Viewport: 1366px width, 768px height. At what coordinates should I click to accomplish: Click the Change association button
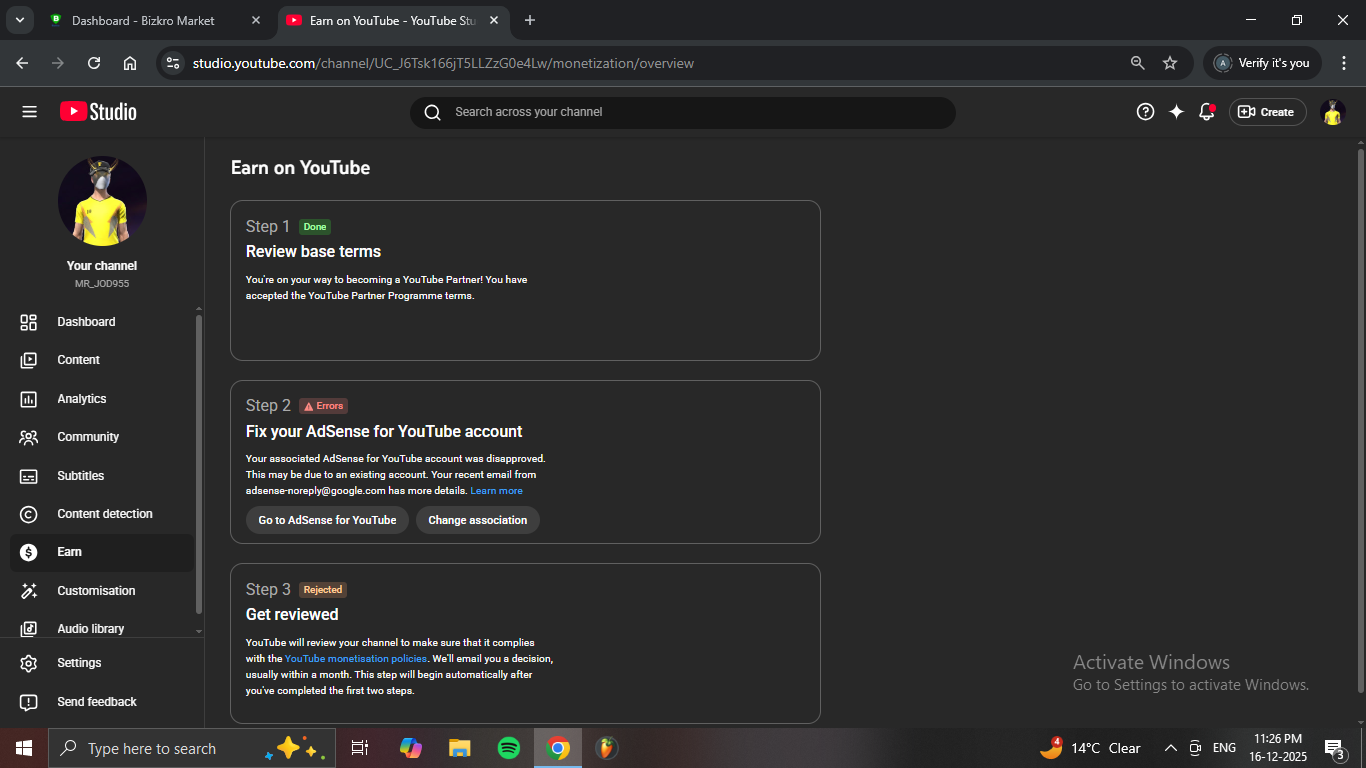(x=477, y=520)
